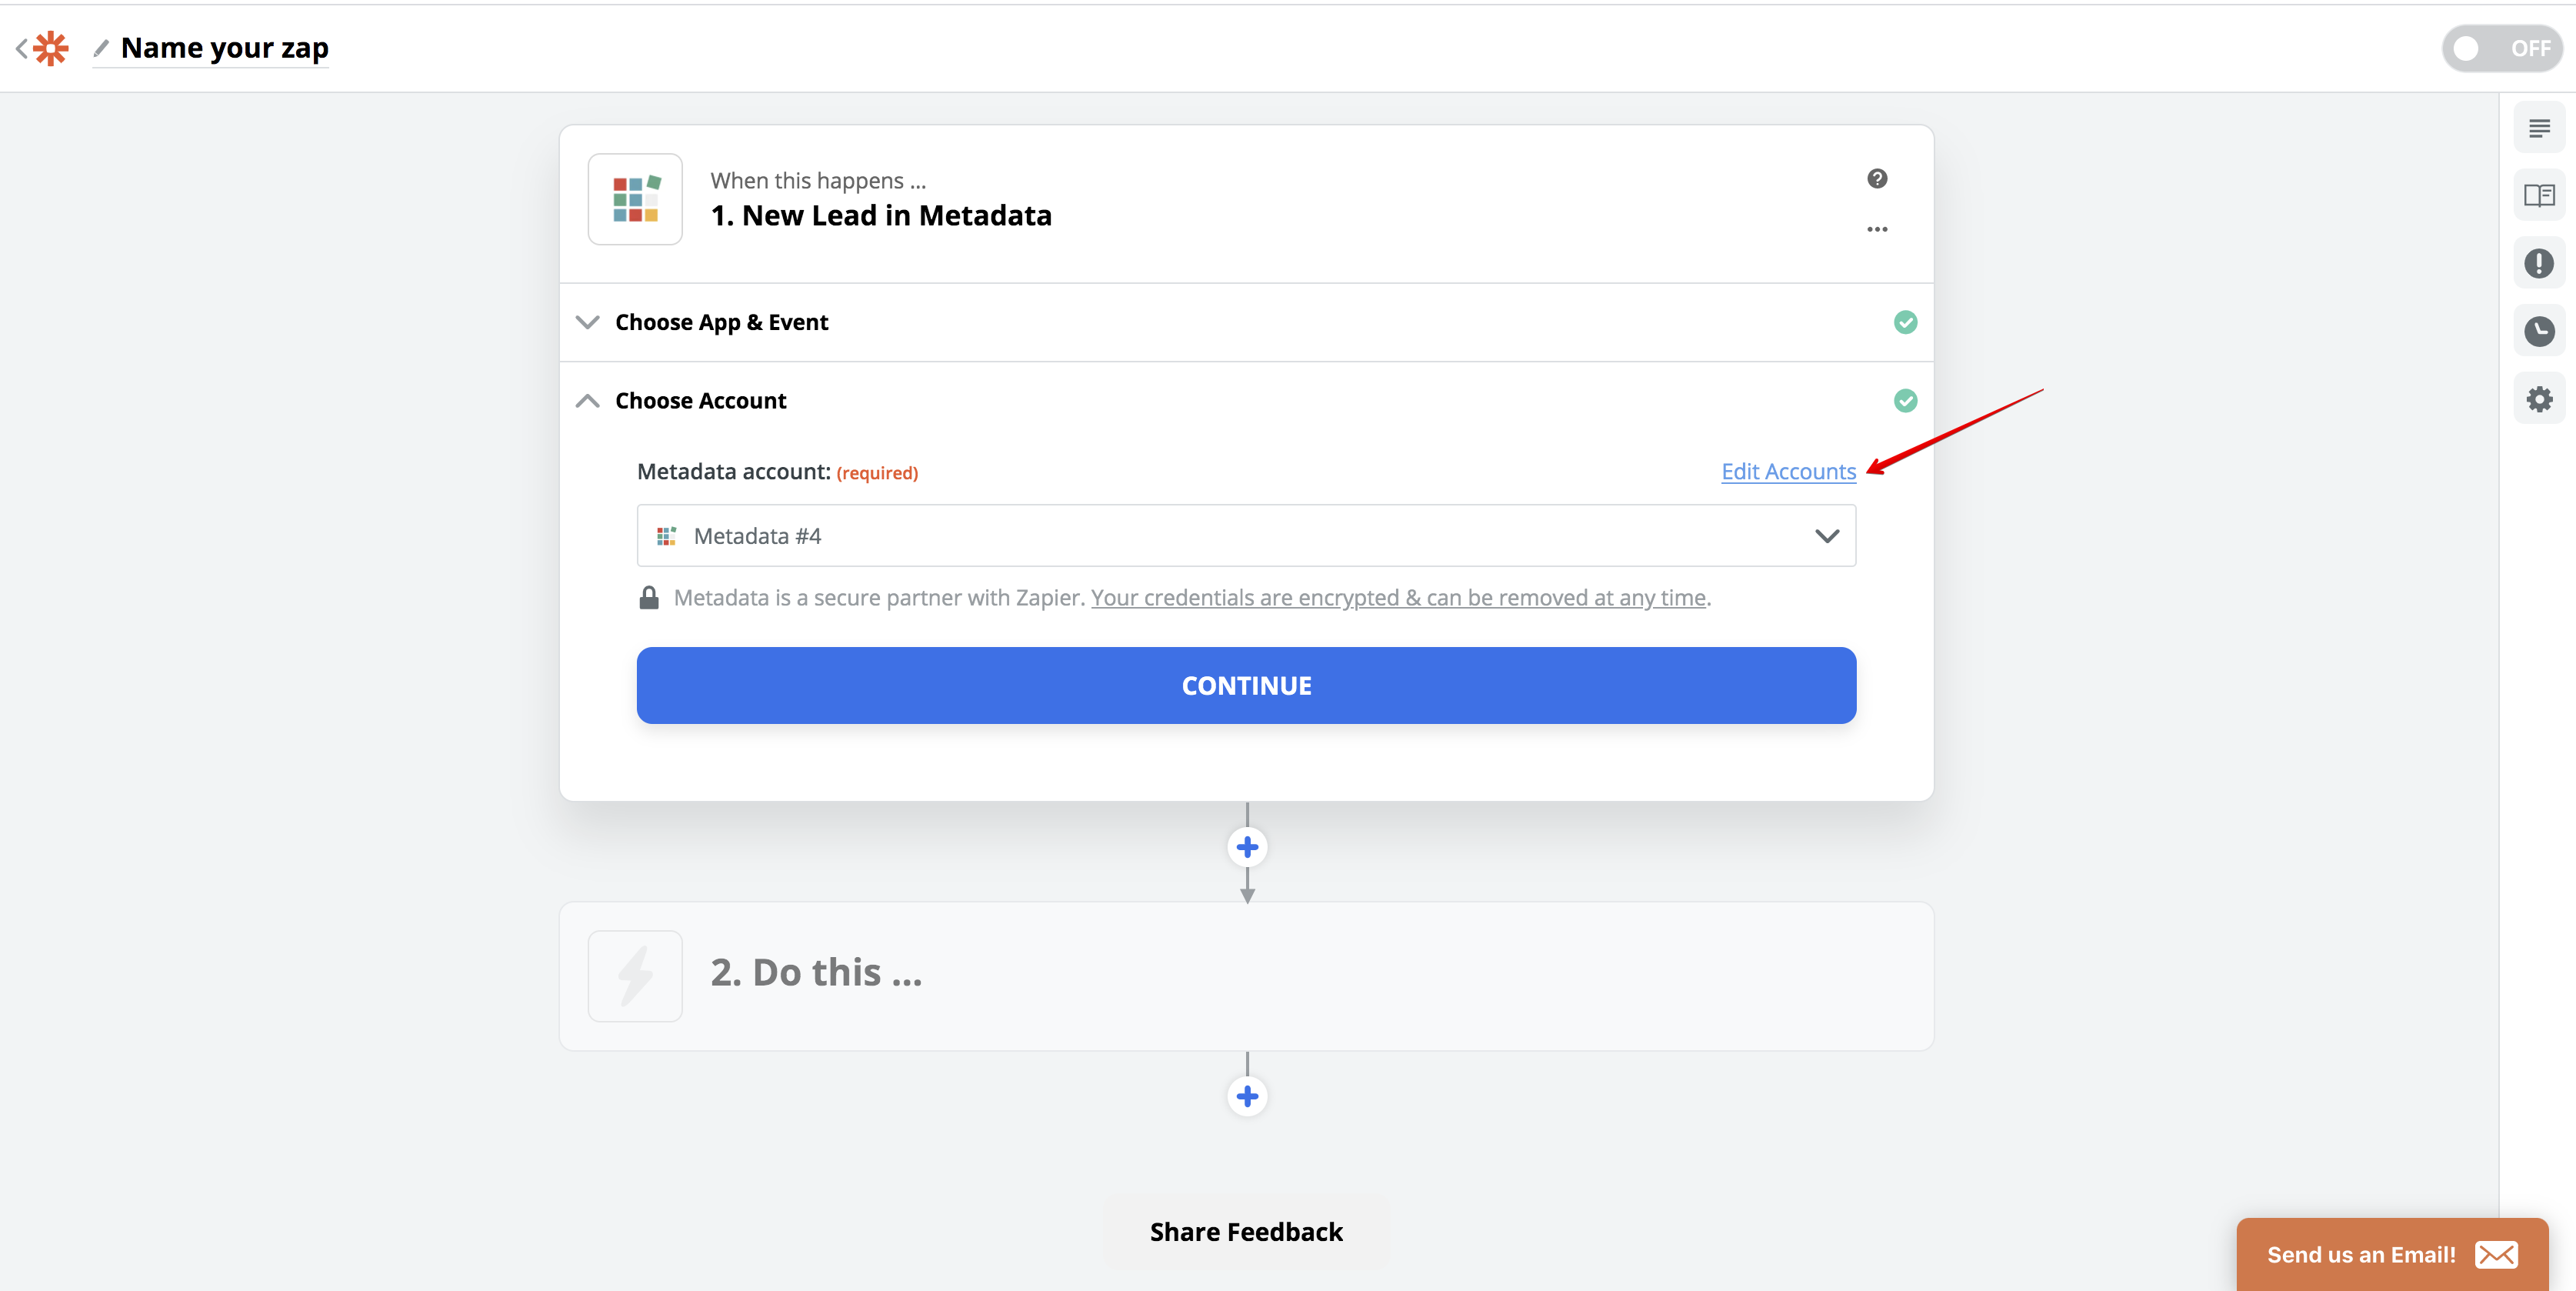
Task: Open the notes panel icon
Action: [x=2539, y=127]
